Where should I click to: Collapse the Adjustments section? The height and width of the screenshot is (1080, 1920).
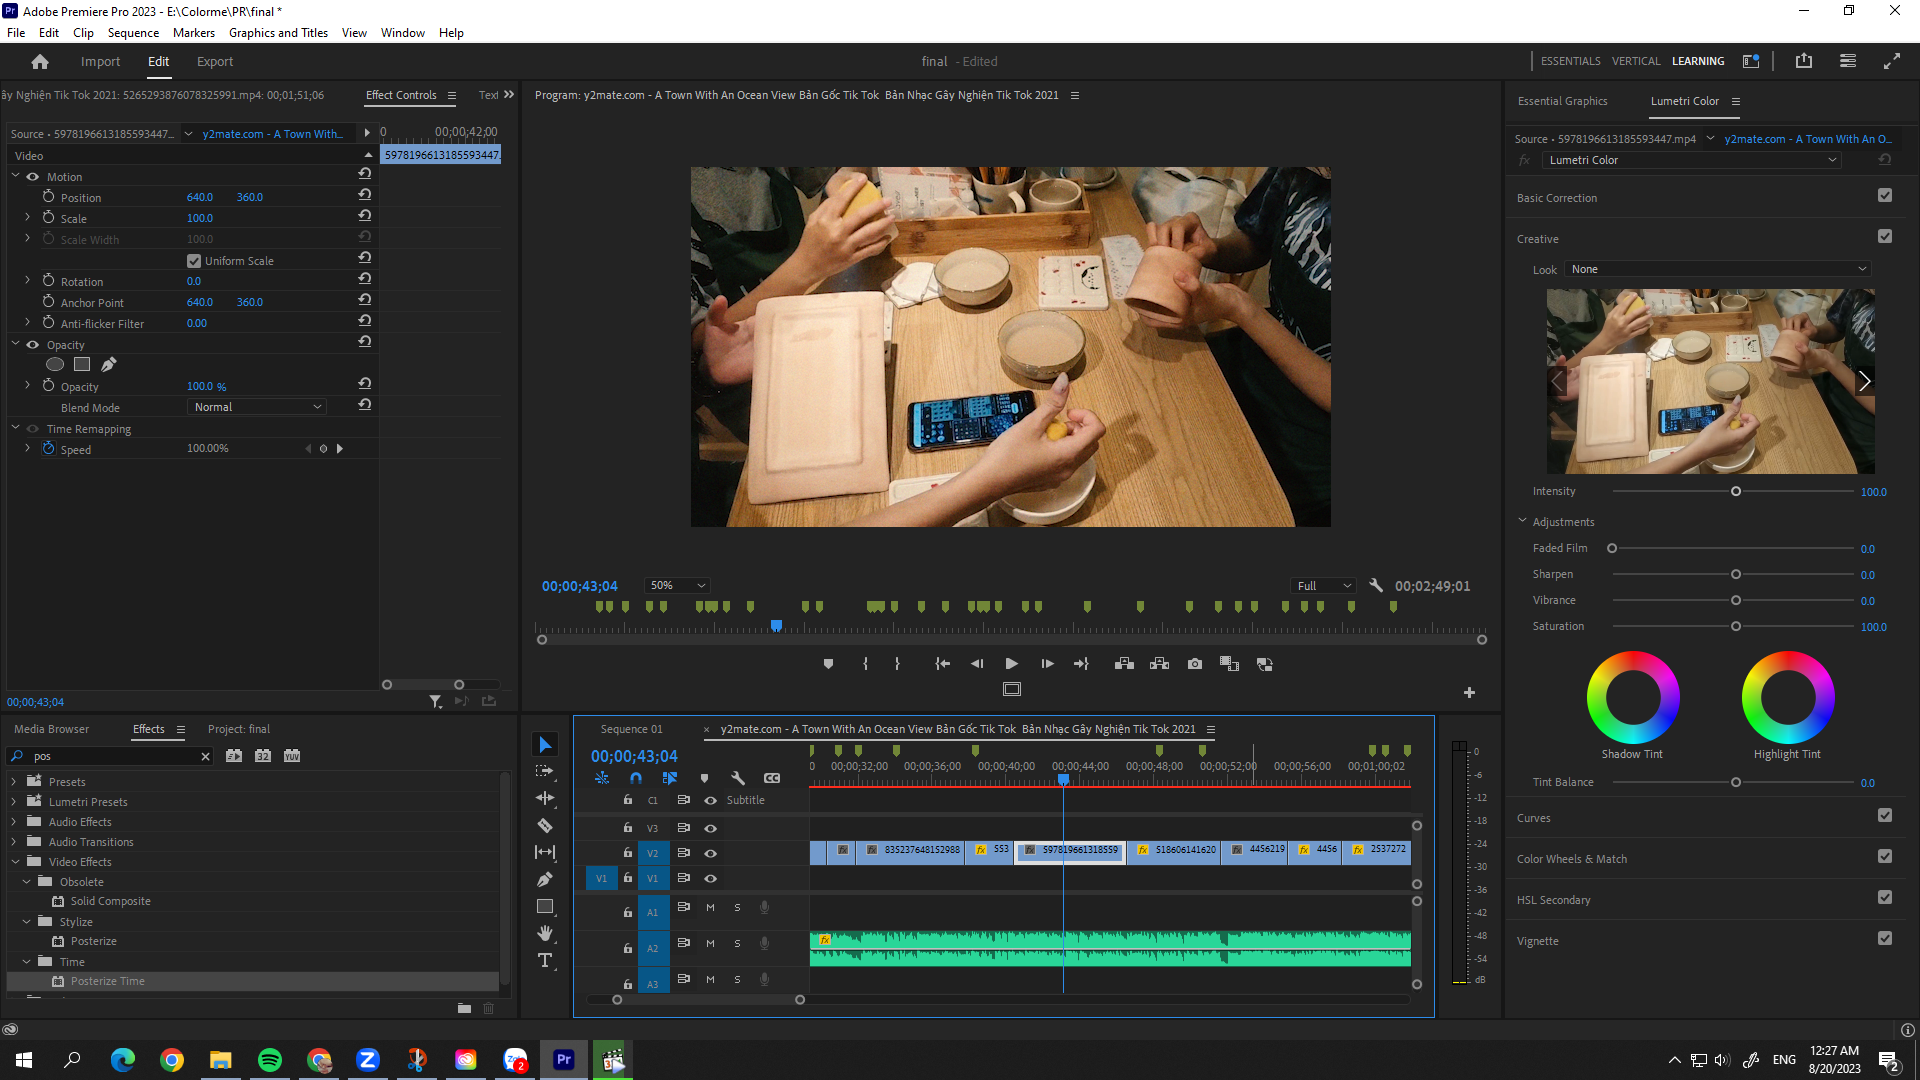1522,521
